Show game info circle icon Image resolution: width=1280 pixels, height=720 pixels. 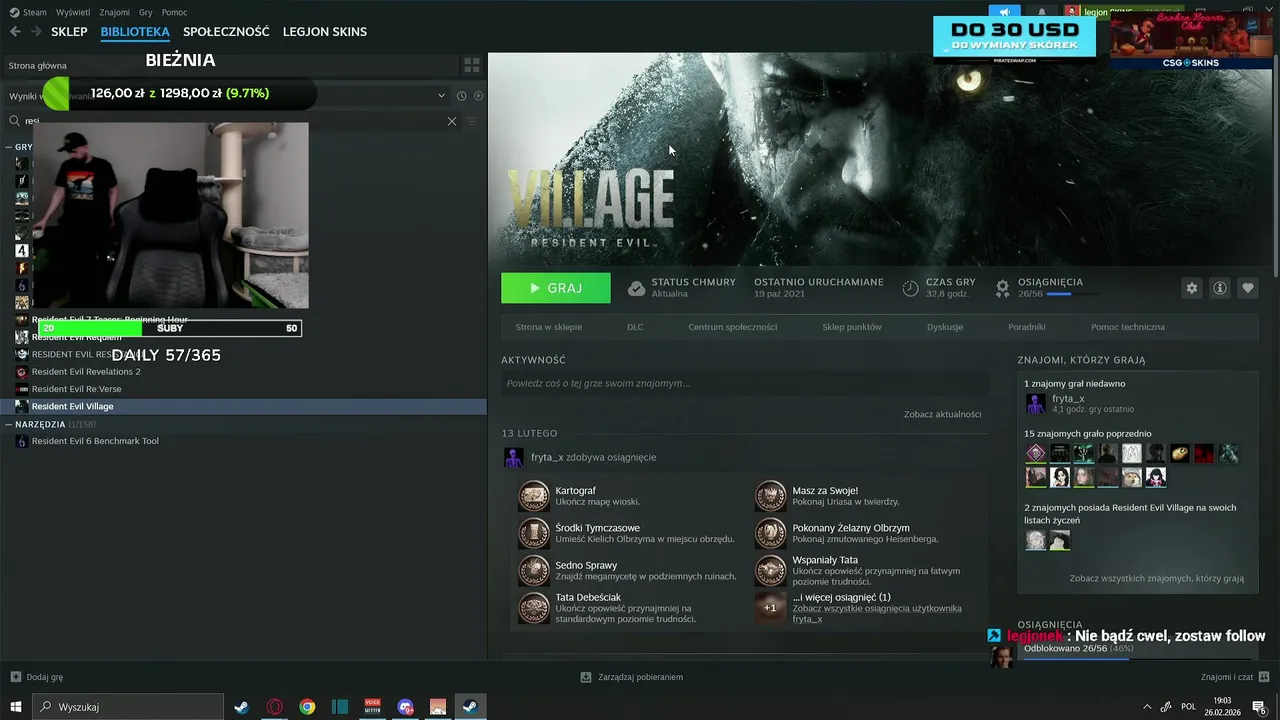point(1220,288)
